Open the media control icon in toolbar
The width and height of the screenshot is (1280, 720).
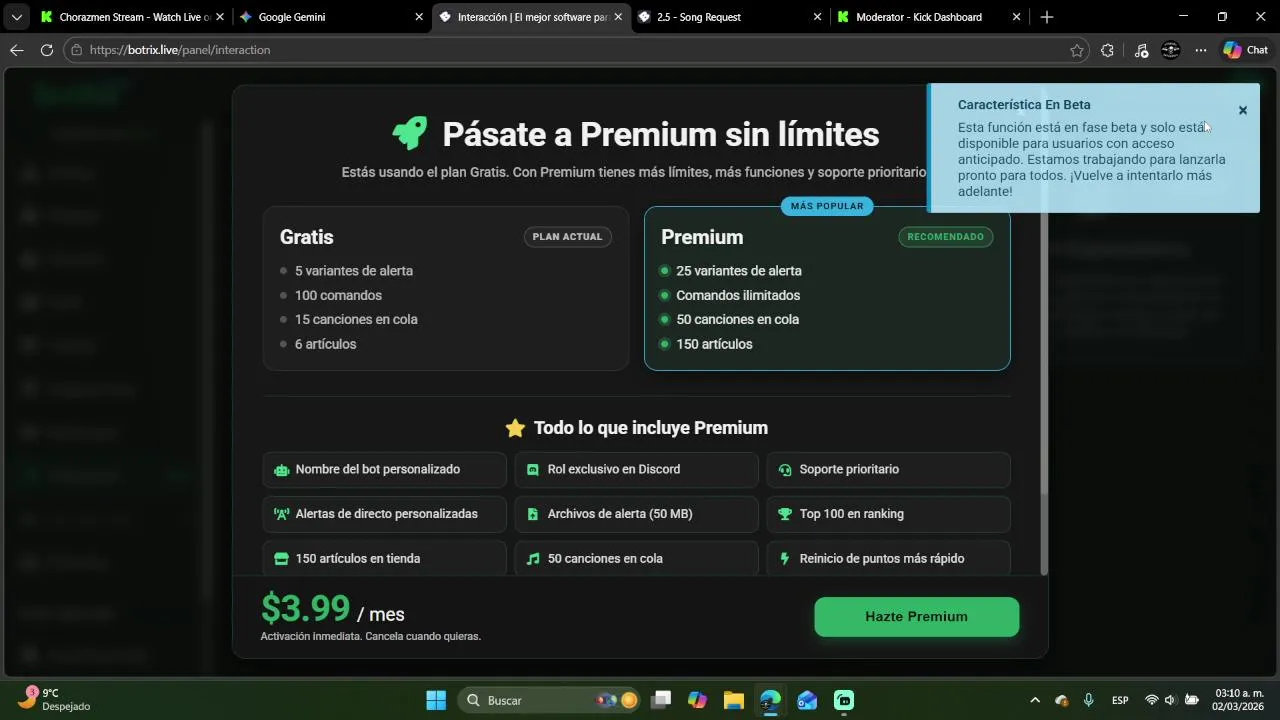click(x=1141, y=50)
